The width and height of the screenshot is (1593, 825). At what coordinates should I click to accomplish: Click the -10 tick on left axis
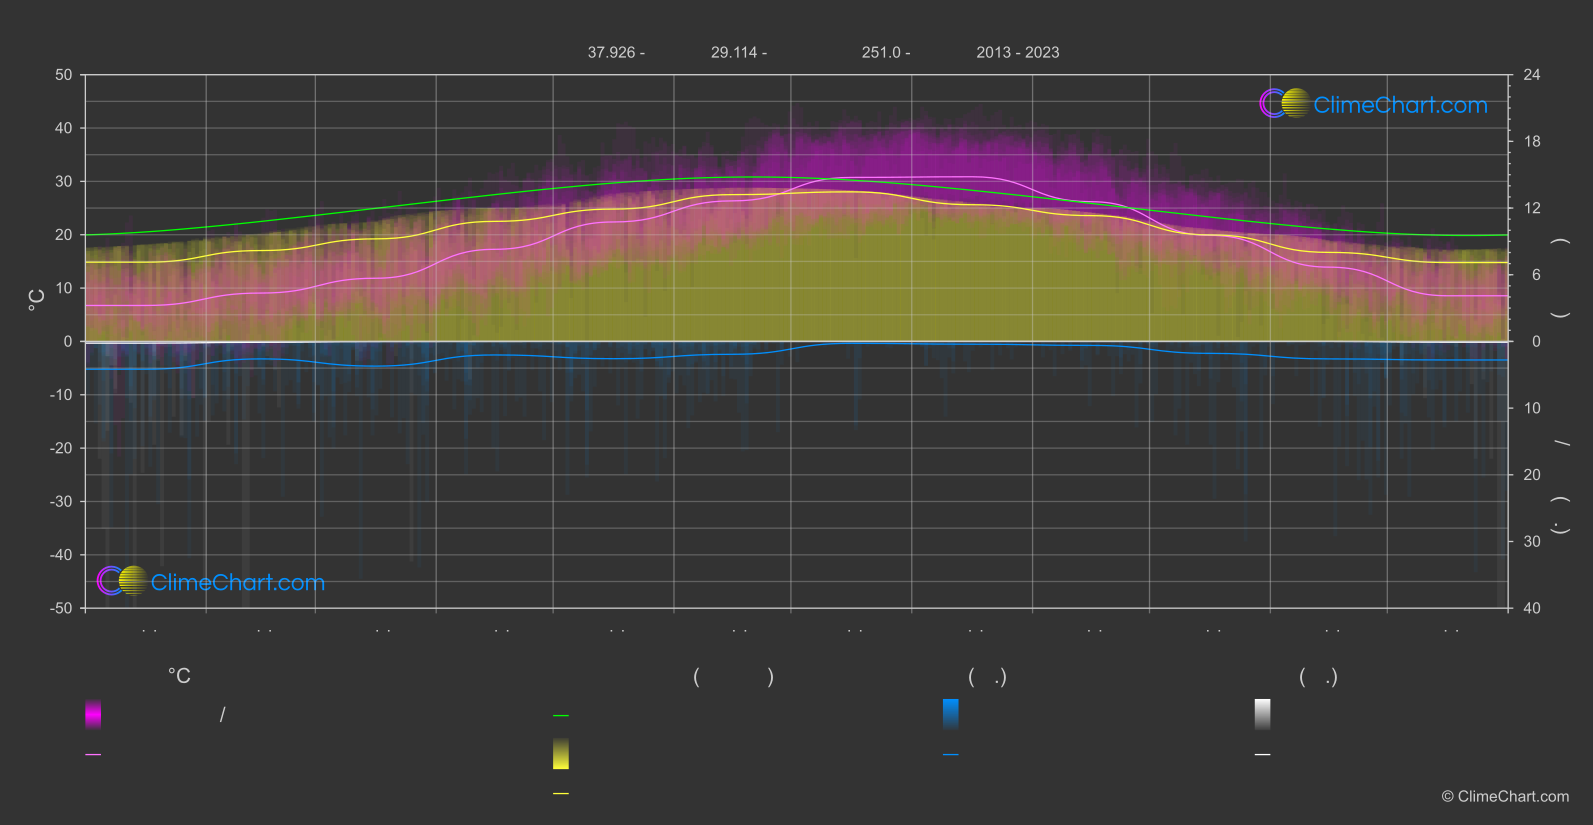click(62, 395)
